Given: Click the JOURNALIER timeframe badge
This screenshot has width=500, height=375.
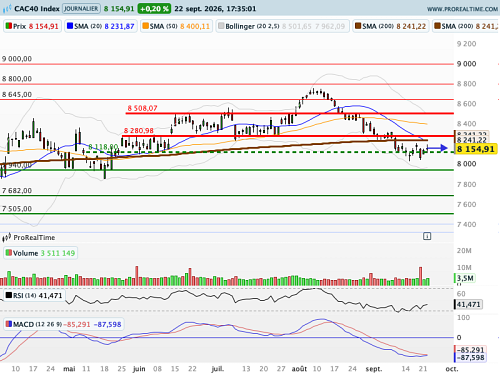Looking at the screenshot, I should tap(81, 9).
